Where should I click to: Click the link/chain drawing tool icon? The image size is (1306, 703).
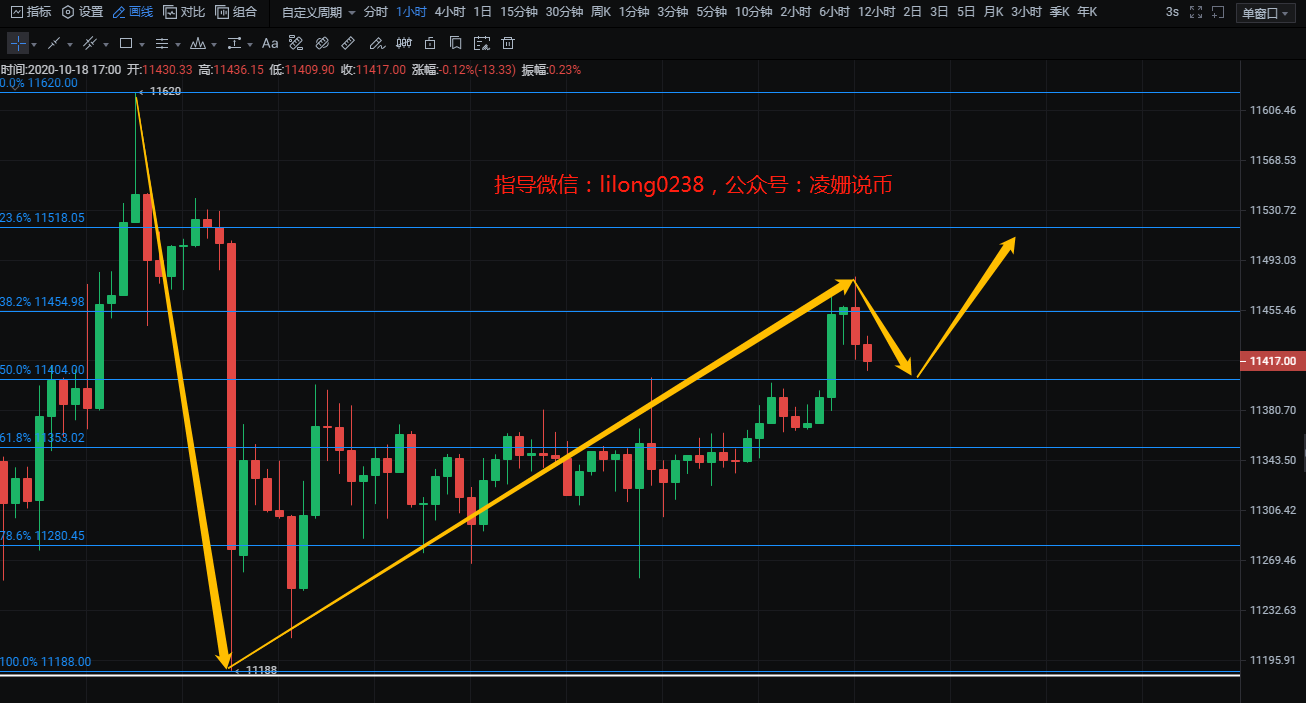tap(321, 44)
